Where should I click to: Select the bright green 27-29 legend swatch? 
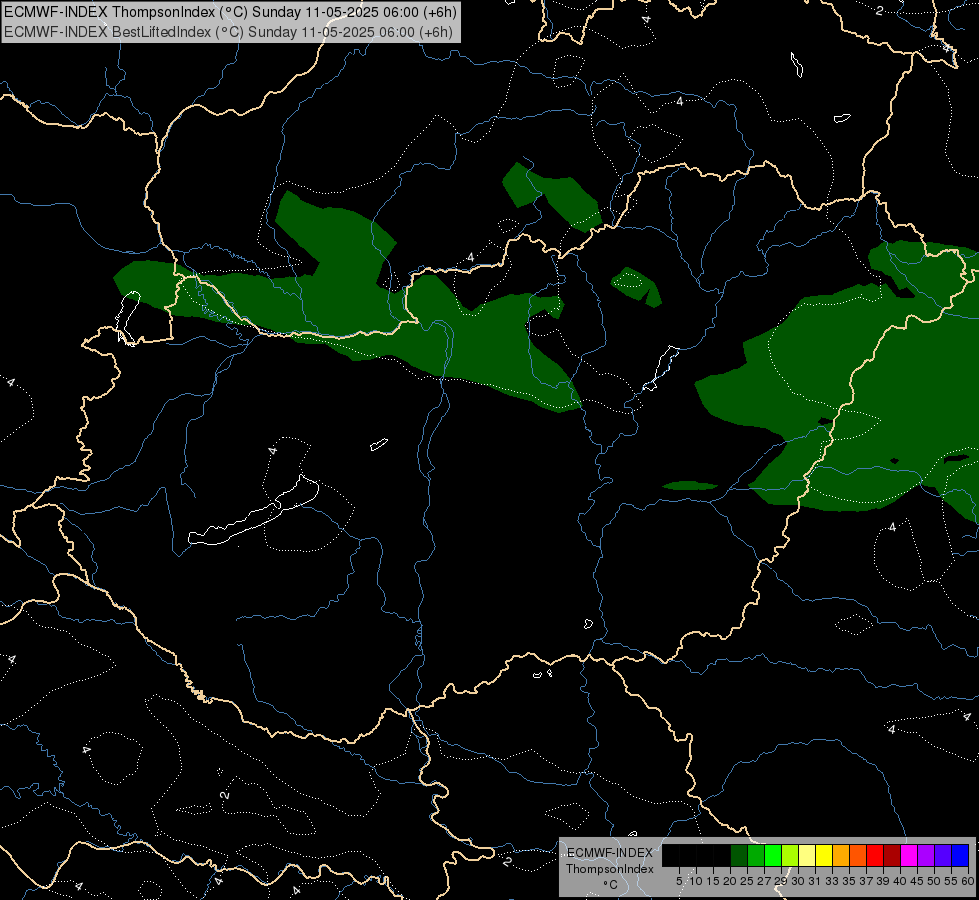[773, 855]
